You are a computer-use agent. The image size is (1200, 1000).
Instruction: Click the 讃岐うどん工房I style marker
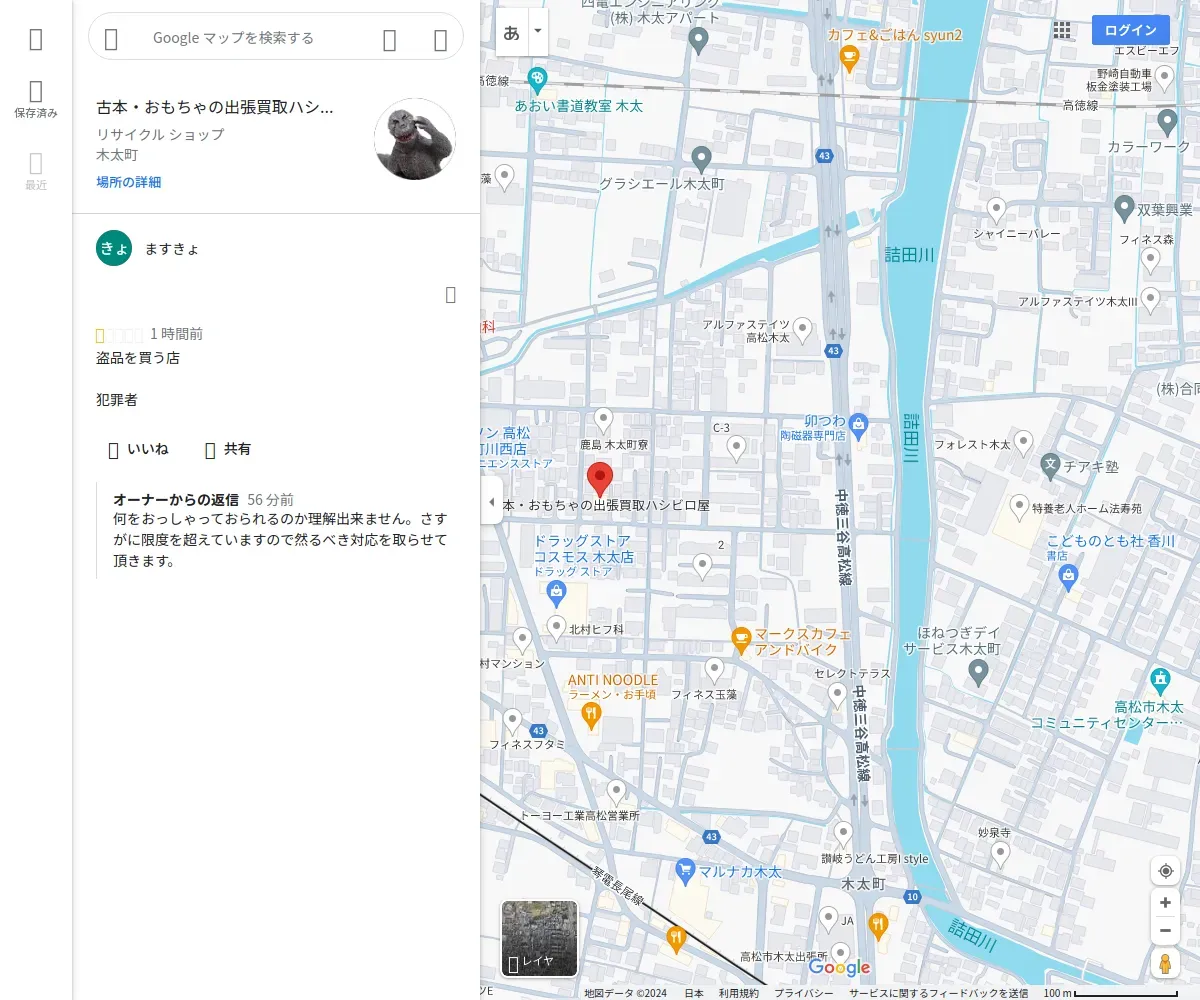coord(843,835)
